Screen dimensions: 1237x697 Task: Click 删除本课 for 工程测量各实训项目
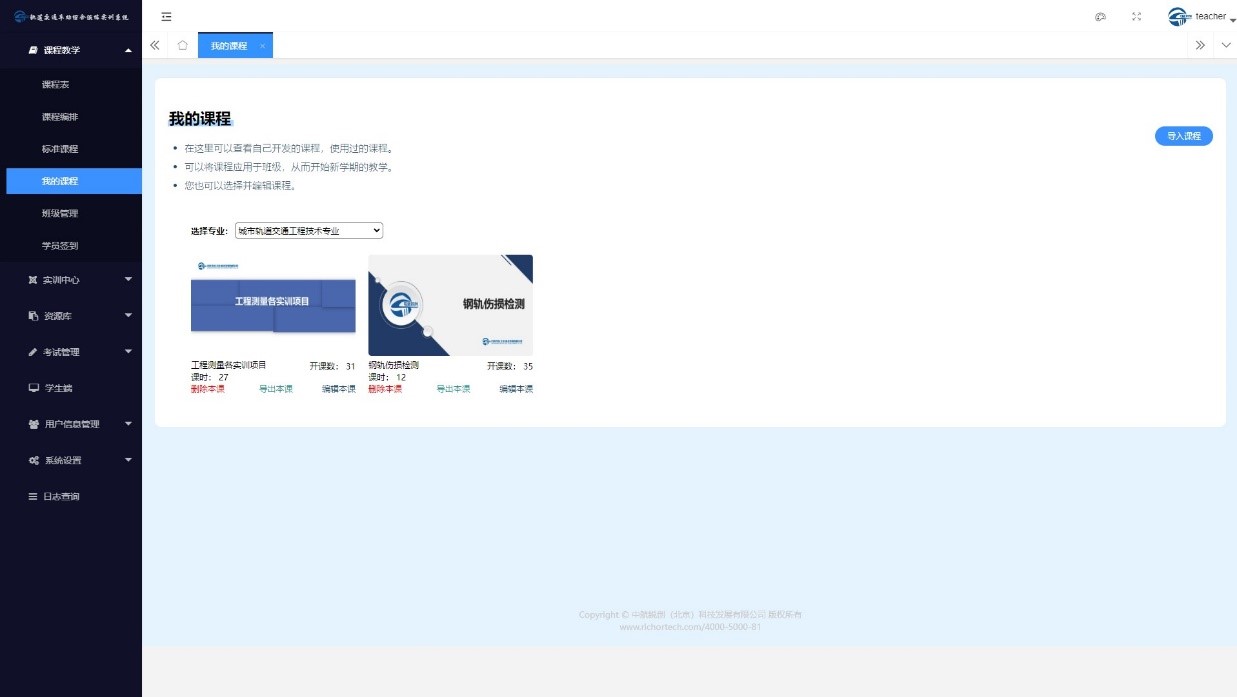click(207, 389)
